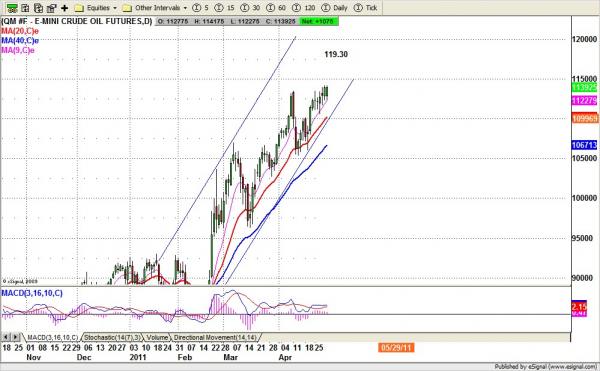Click the left tab scroll arrow
The height and width of the screenshot is (371, 600).
coord(6,337)
